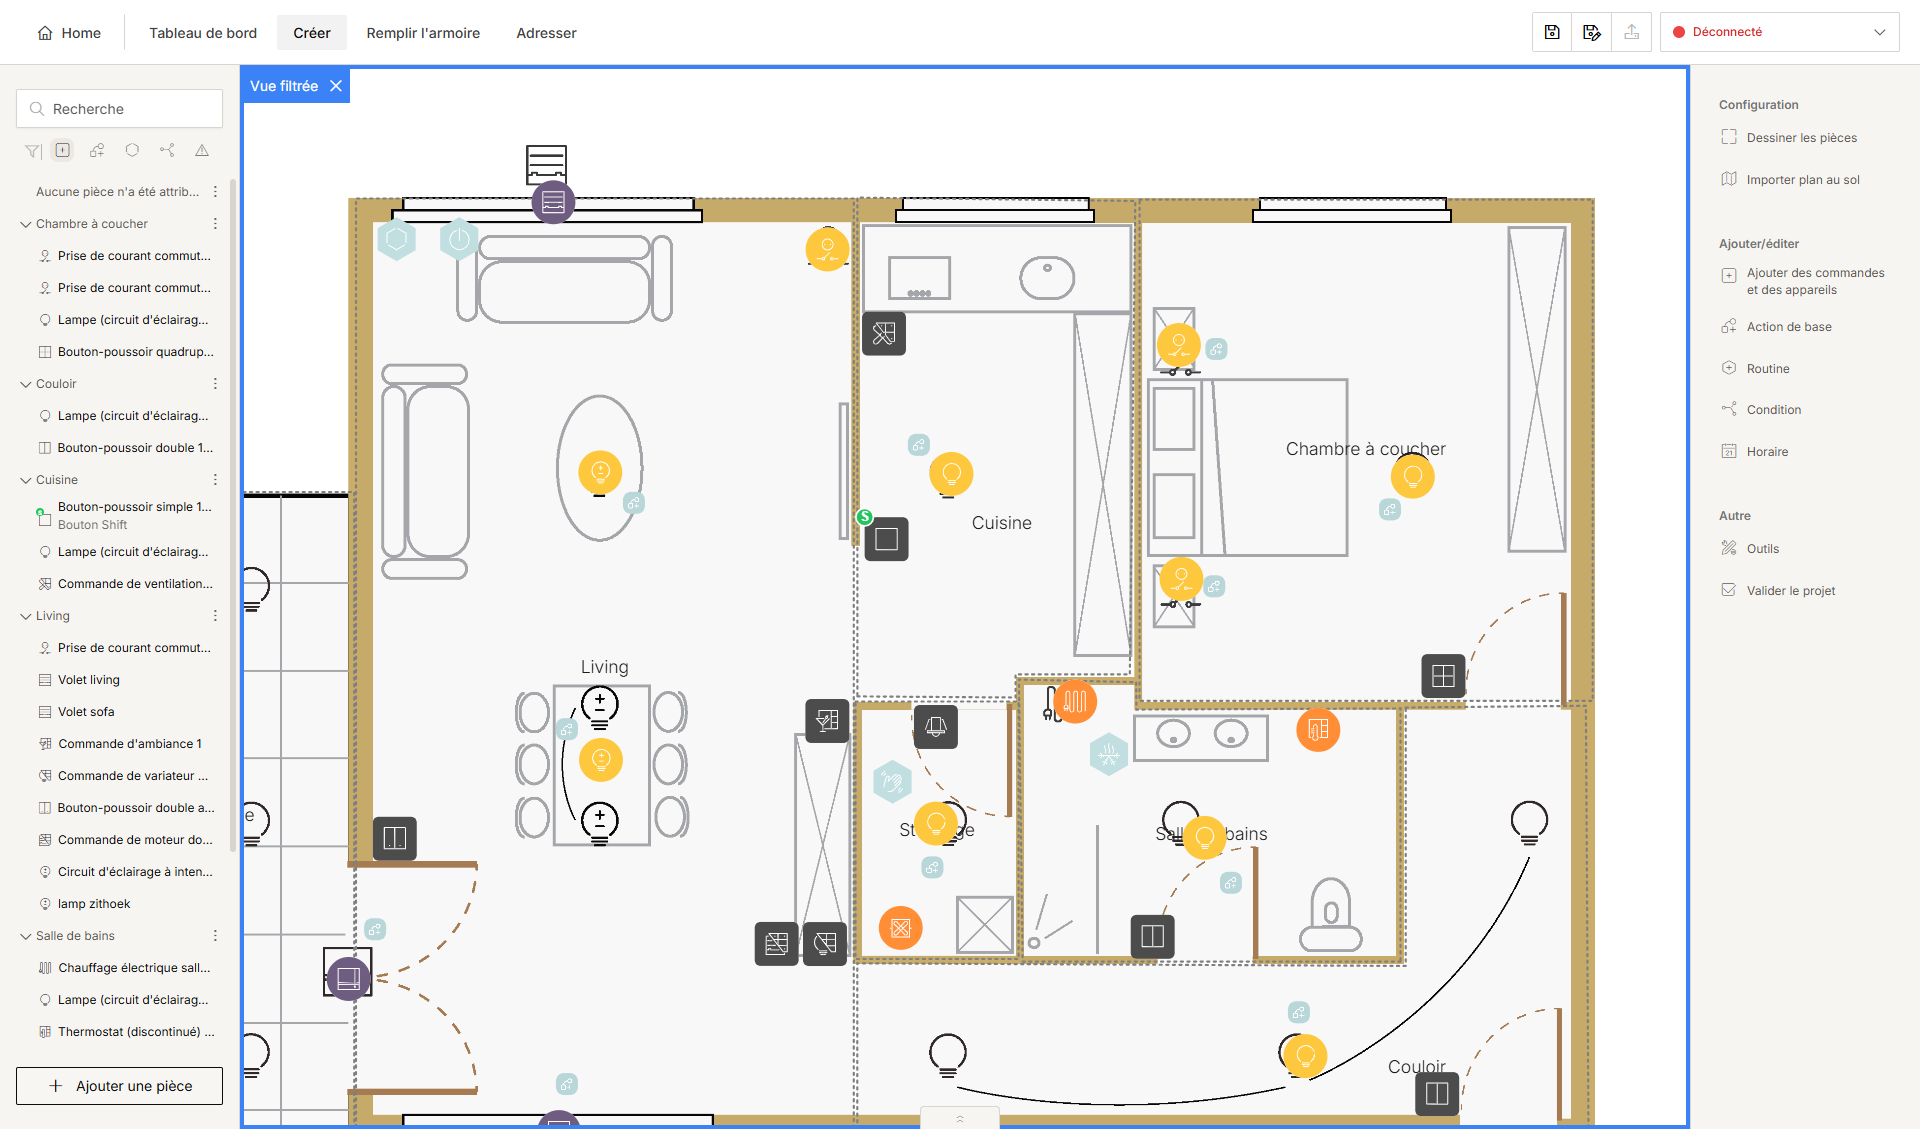Click the thermostat orange icon near bathroom
The height and width of the screenshot is (1129, 1920).
pos(1318,730)
